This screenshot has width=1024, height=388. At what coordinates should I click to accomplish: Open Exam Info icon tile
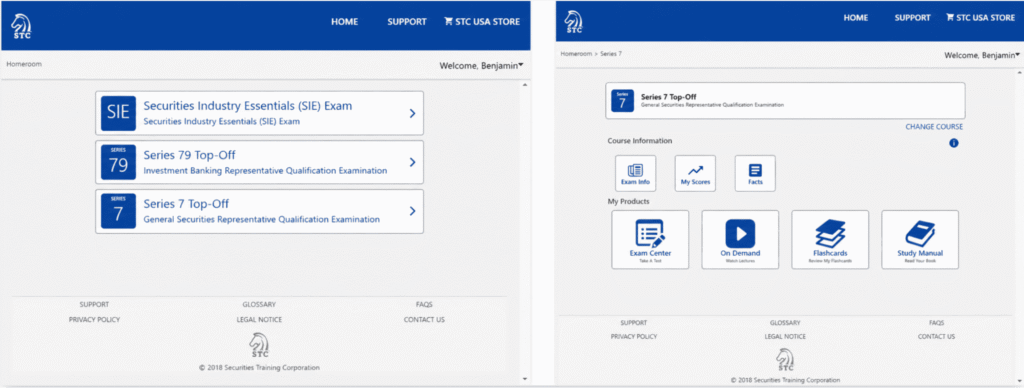(635, 173)
